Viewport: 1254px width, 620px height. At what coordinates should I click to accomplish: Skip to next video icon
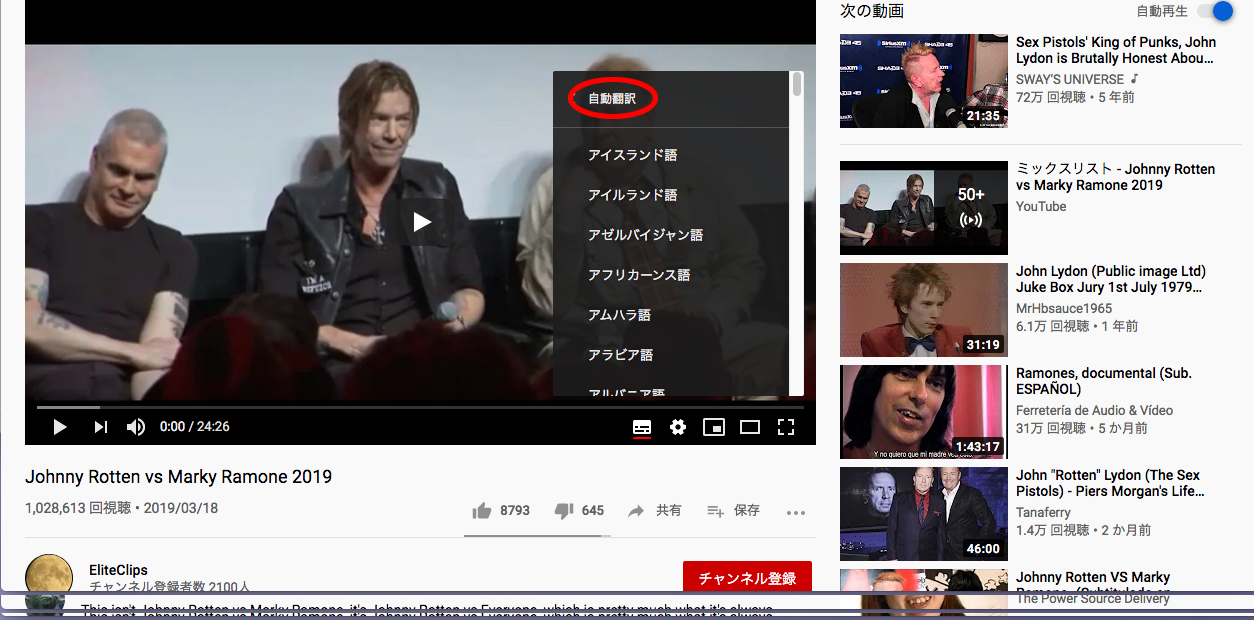(100, 427)
